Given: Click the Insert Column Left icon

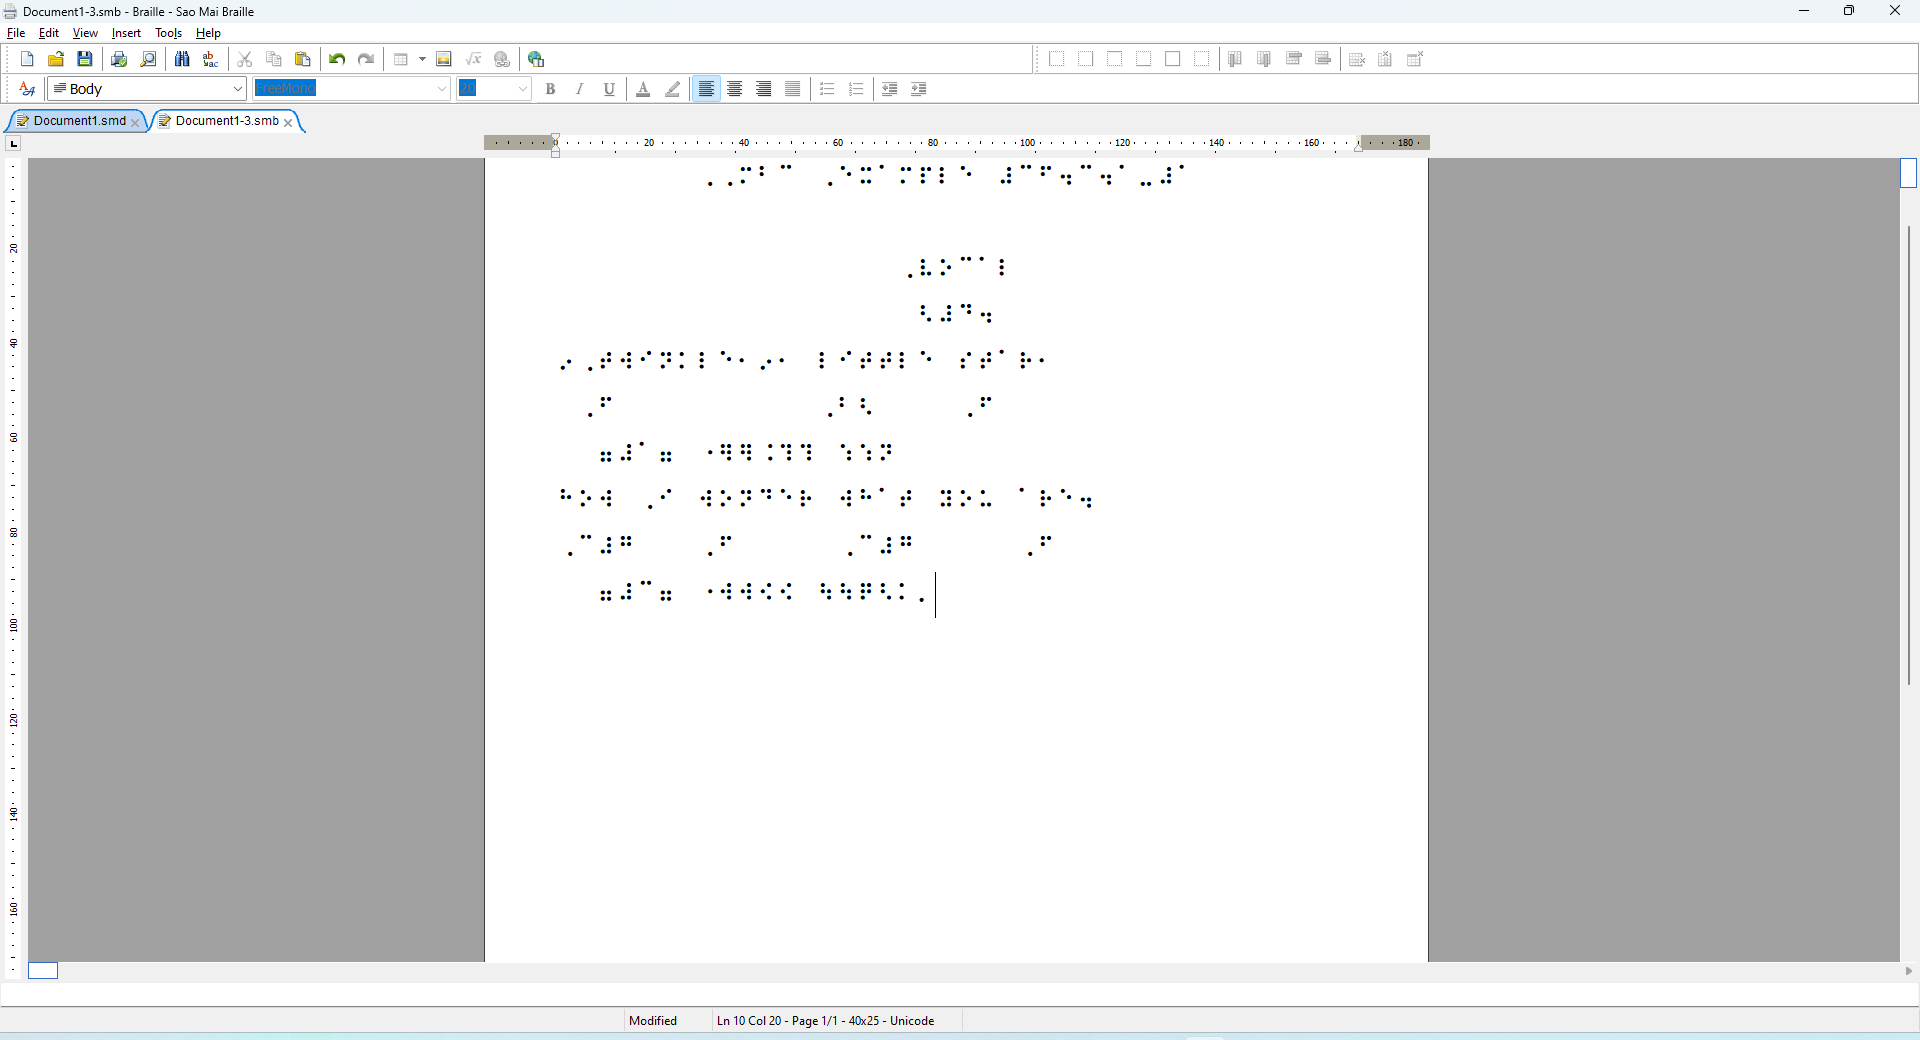Looking at the screenshot, I should [1235, 59].
